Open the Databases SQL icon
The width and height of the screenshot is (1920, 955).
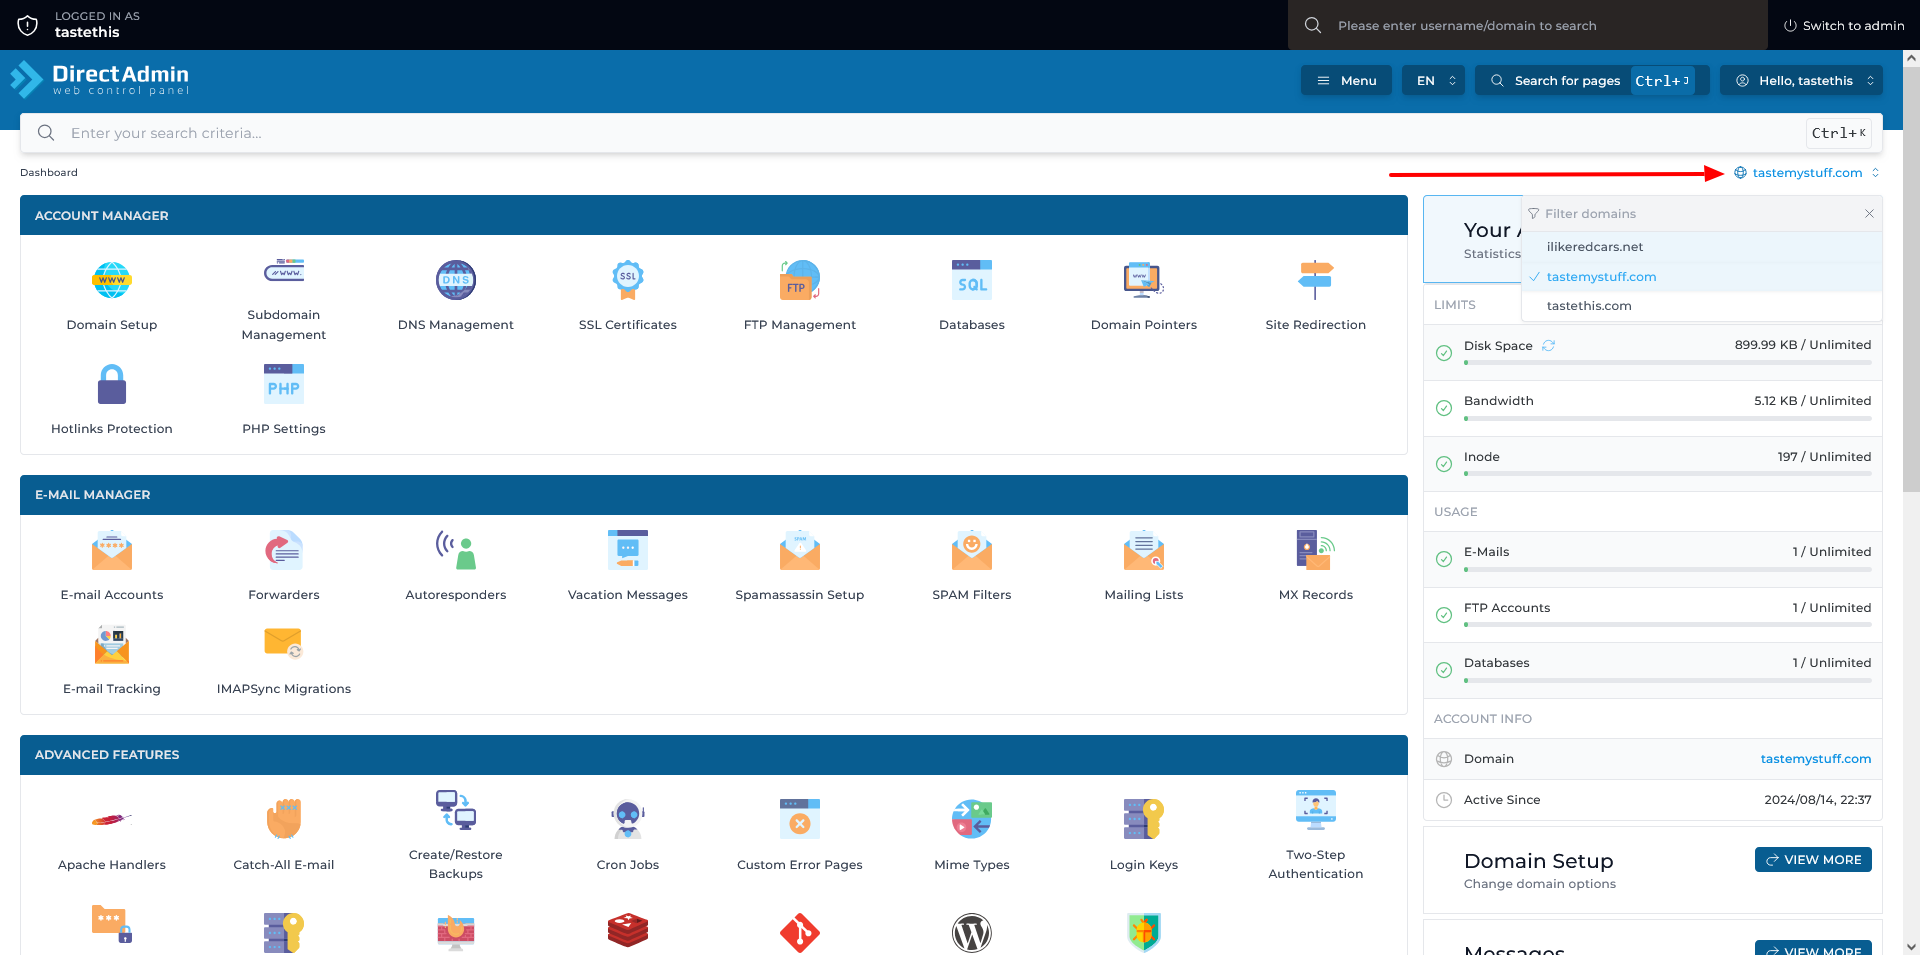[971, 281]
